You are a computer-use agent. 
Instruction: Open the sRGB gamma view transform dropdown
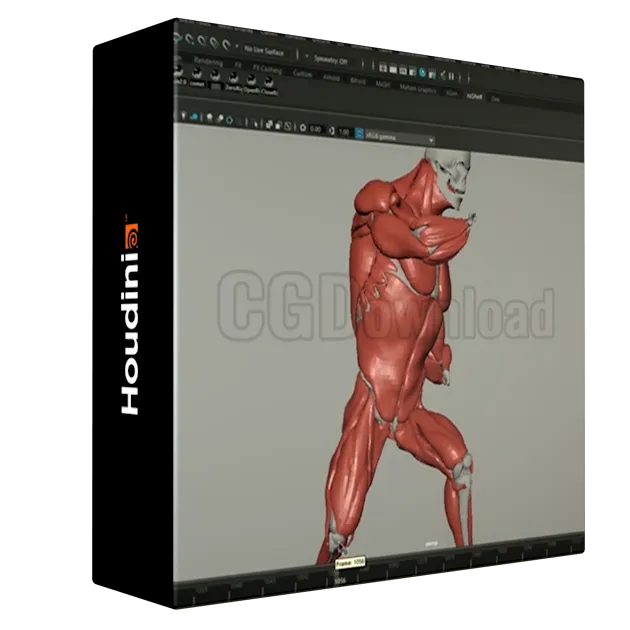(x=400, y=138)
